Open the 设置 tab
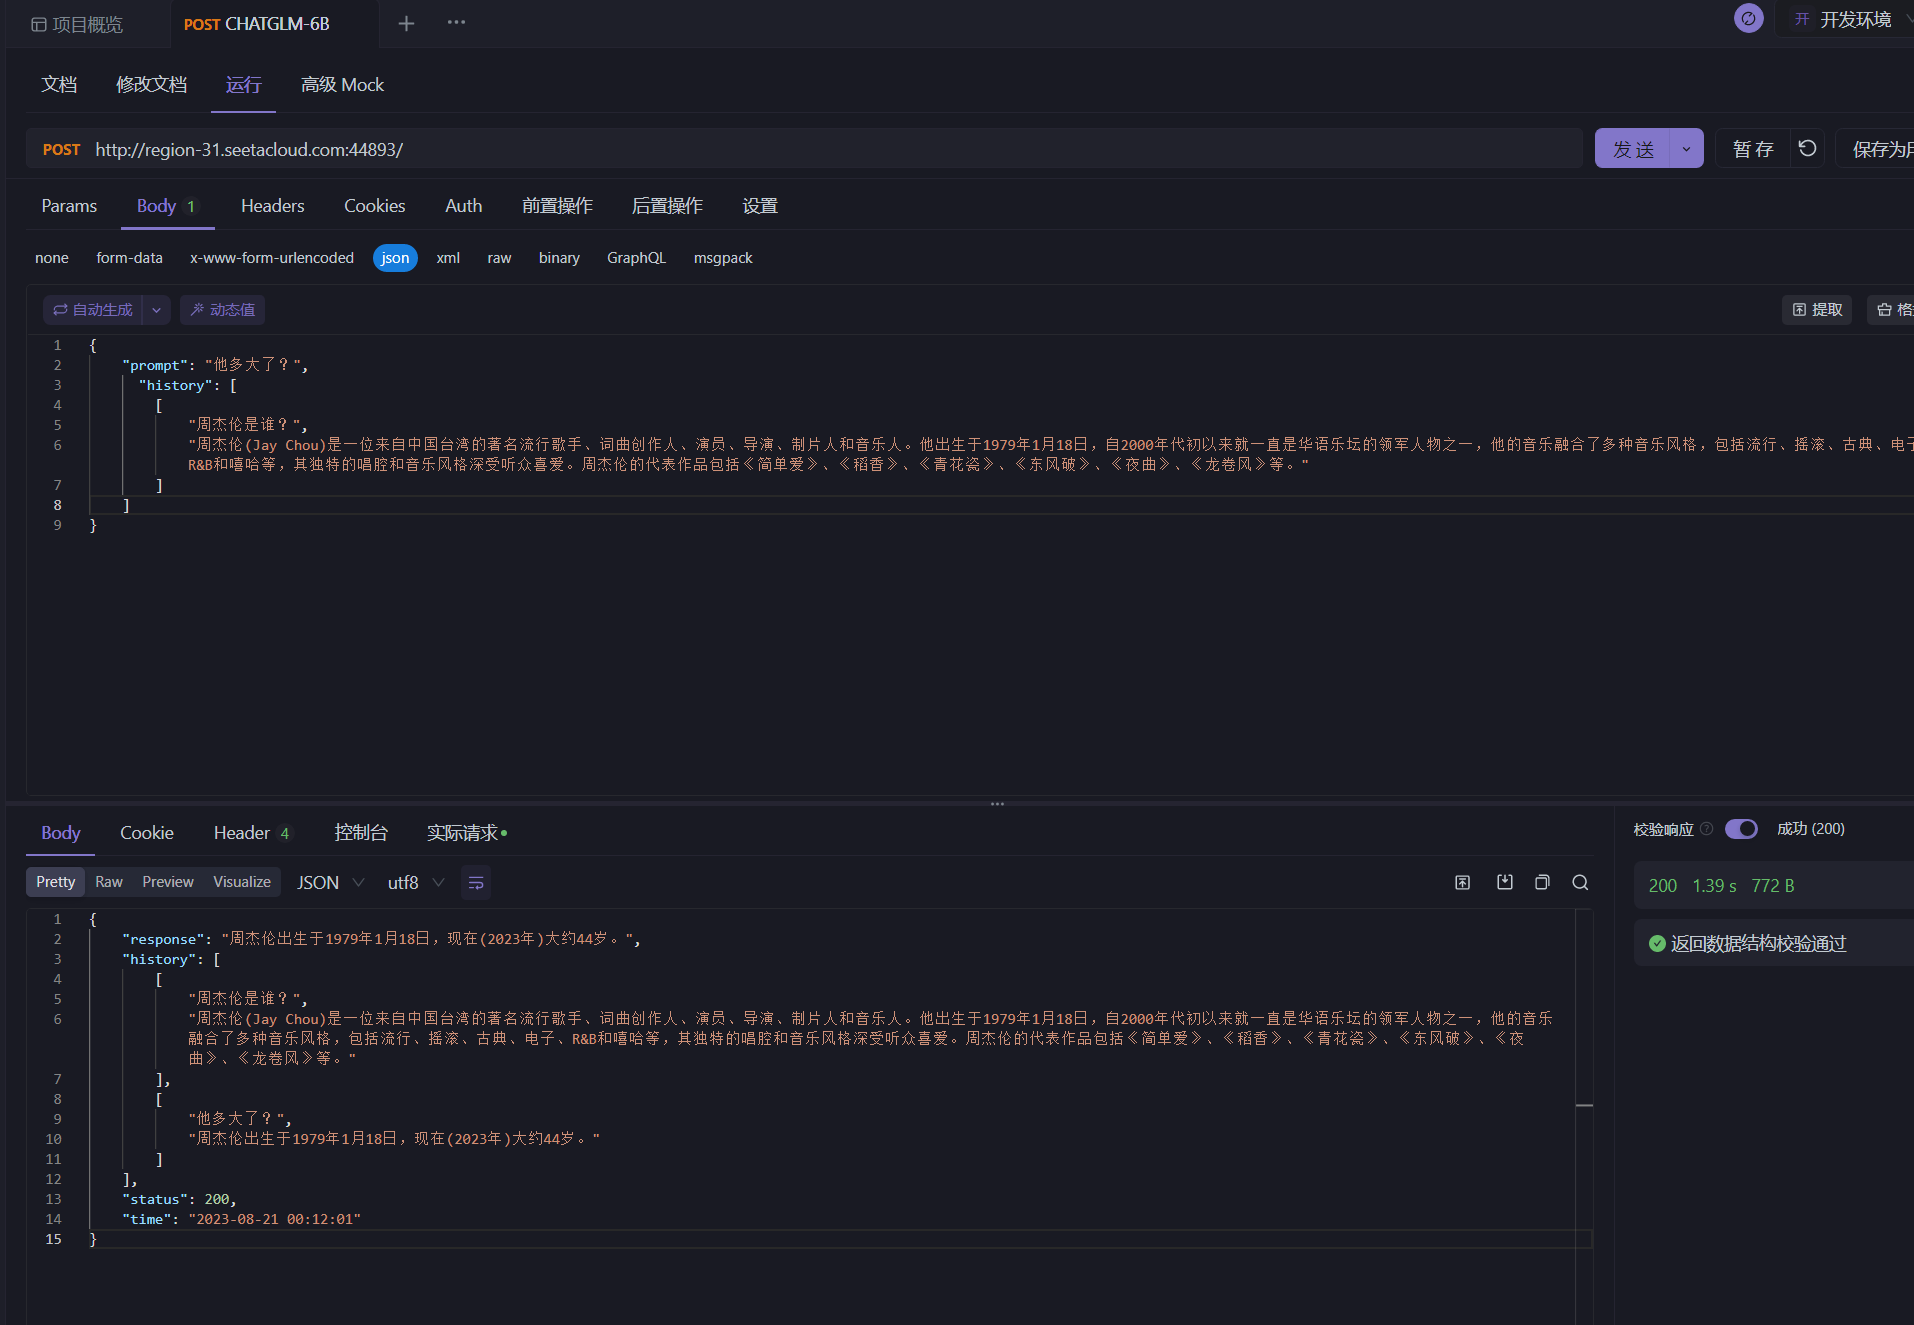 tap(760, 206)
